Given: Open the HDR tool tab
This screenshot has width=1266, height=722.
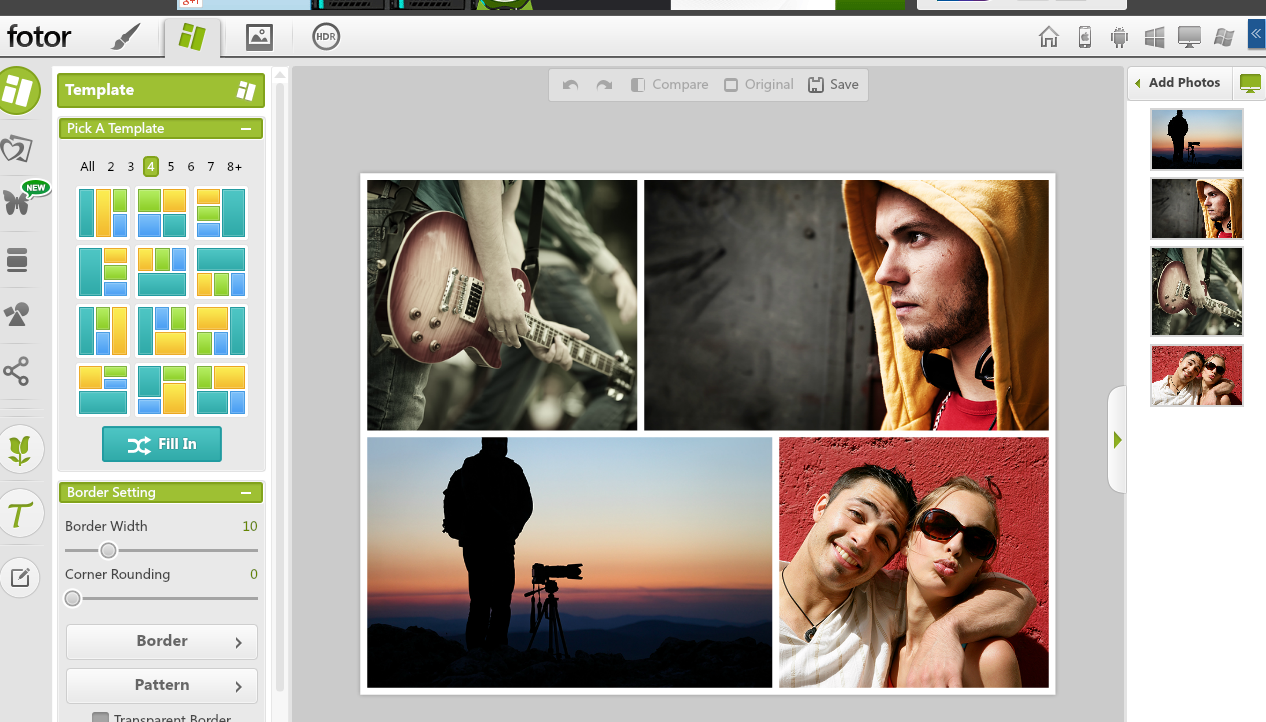Looking at the screenshot, I should pos(326,38).
